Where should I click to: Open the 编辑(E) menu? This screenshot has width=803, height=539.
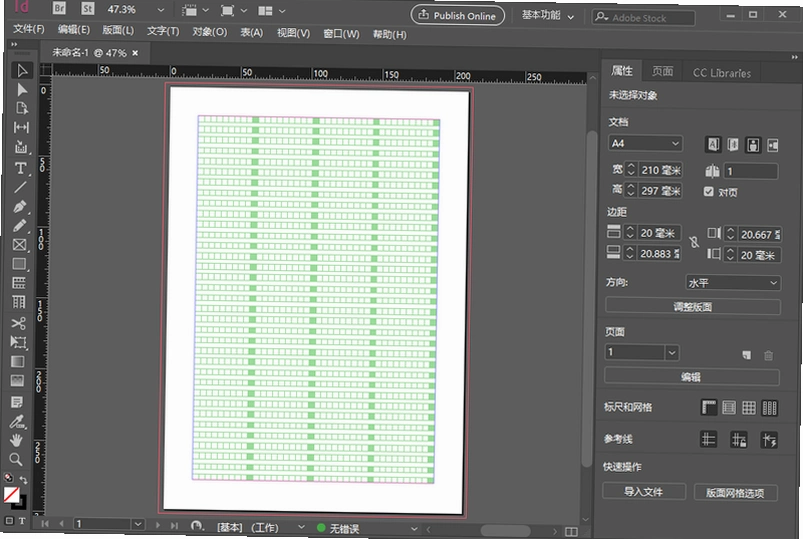[74, 30]
